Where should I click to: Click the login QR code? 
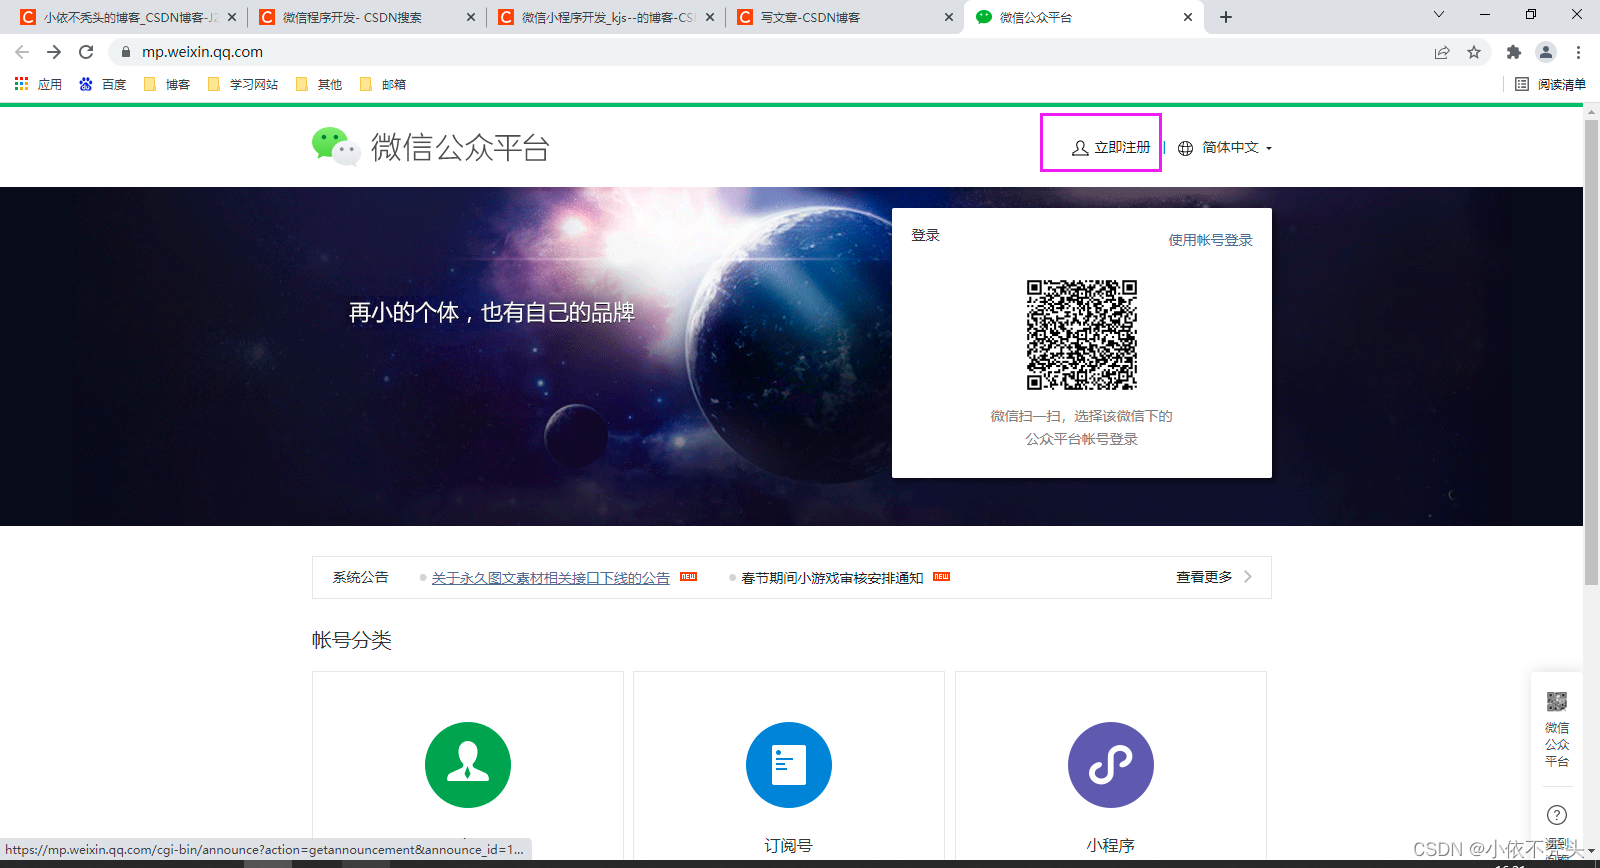[1082, 335]
